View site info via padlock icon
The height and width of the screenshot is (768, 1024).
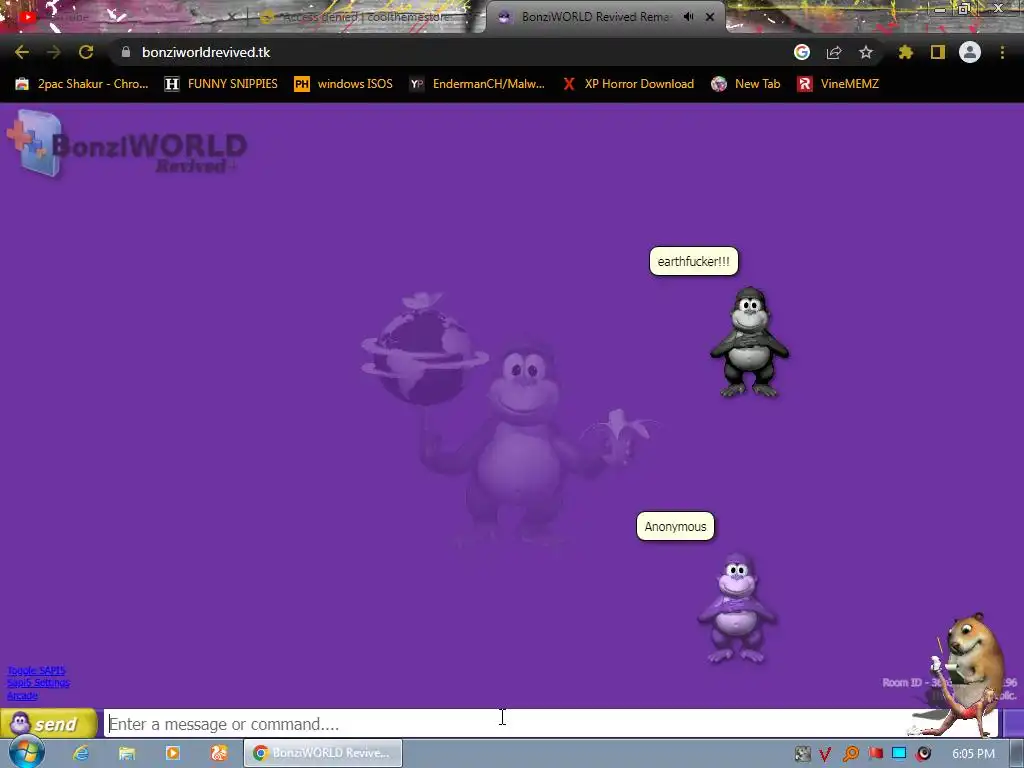pyautogui.click(x=126, y=52)
